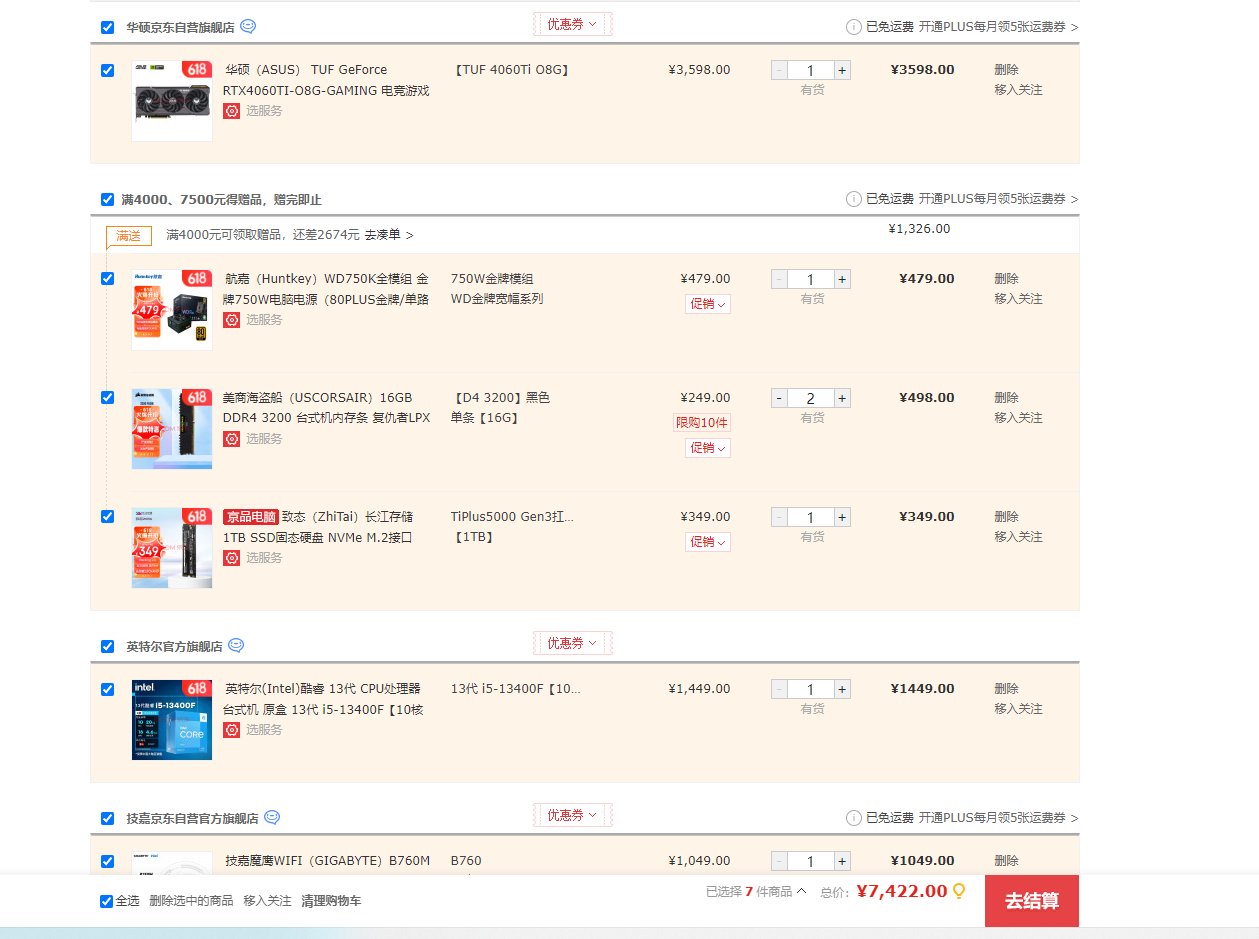Click info icon in GIGABYTE store free shipping row
This screenshot has height=939, width=1259.
(x=853, y=818)
